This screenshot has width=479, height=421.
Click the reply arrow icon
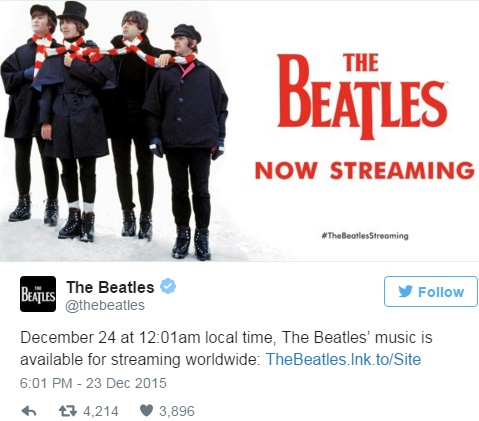point(29,411)
